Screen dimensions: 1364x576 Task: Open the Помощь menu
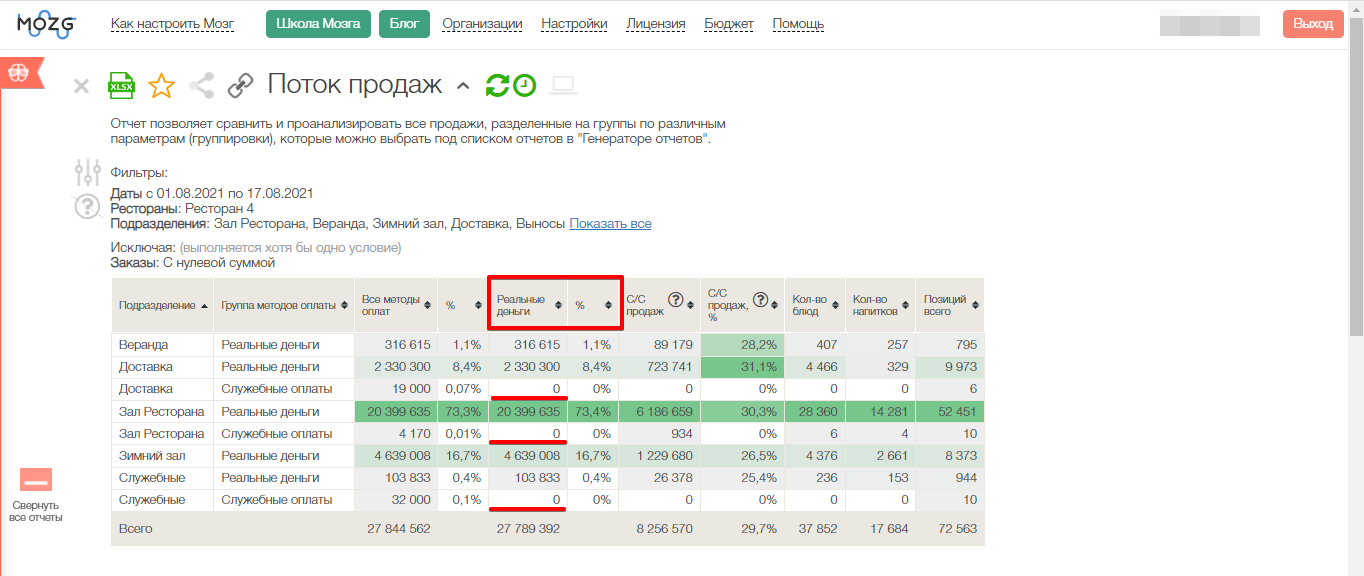[x=798, y=24]
